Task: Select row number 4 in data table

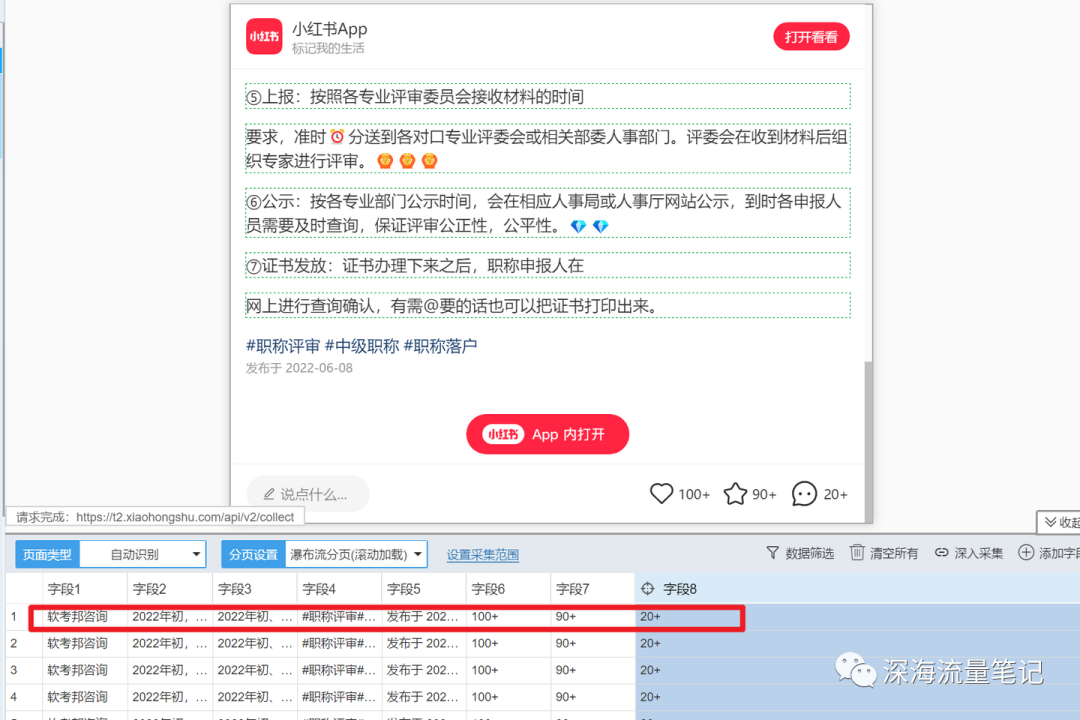Action: click(14, 697)
